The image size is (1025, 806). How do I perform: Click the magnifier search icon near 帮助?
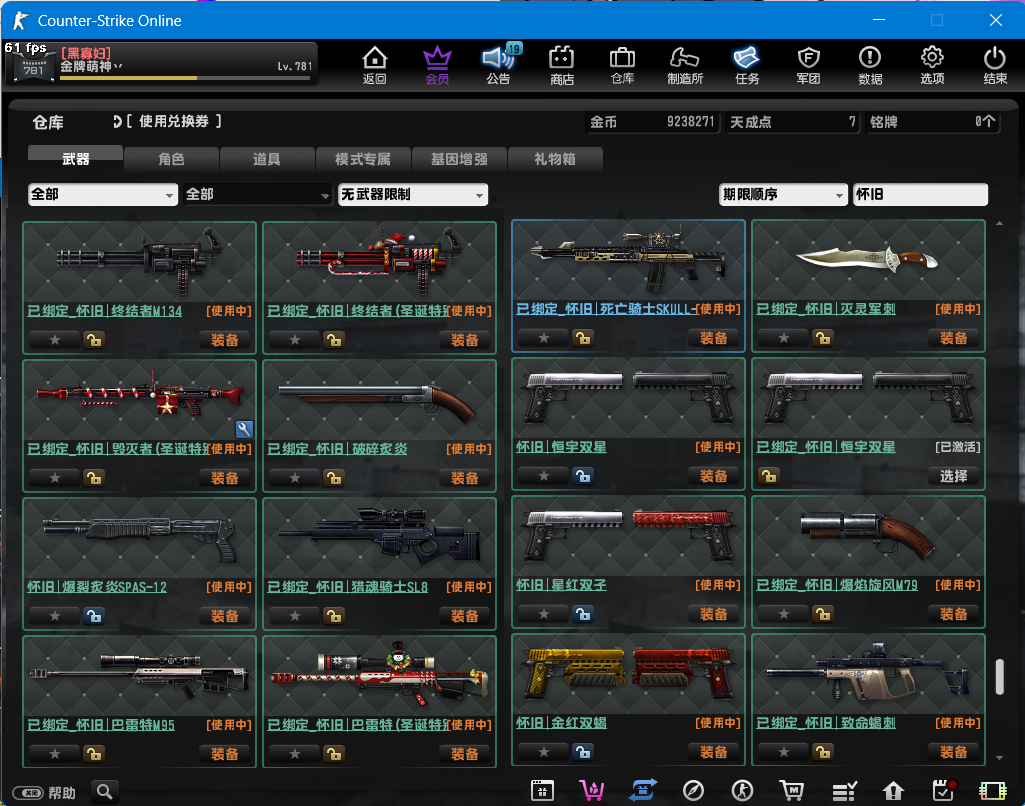105,792
